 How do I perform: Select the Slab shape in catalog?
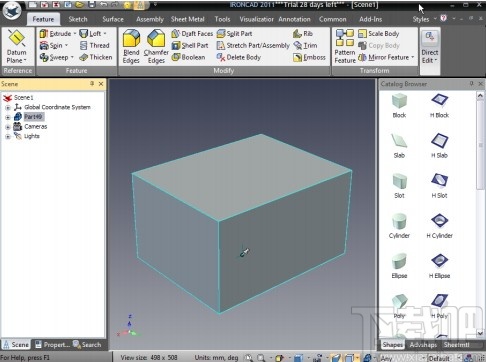point(399,146)
